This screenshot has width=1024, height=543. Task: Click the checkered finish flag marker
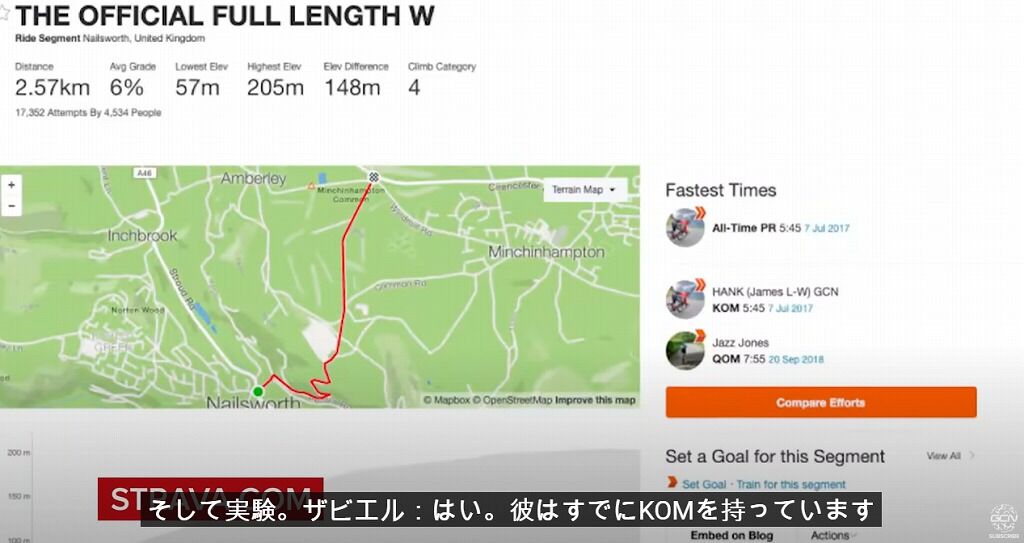pos(374,176)
